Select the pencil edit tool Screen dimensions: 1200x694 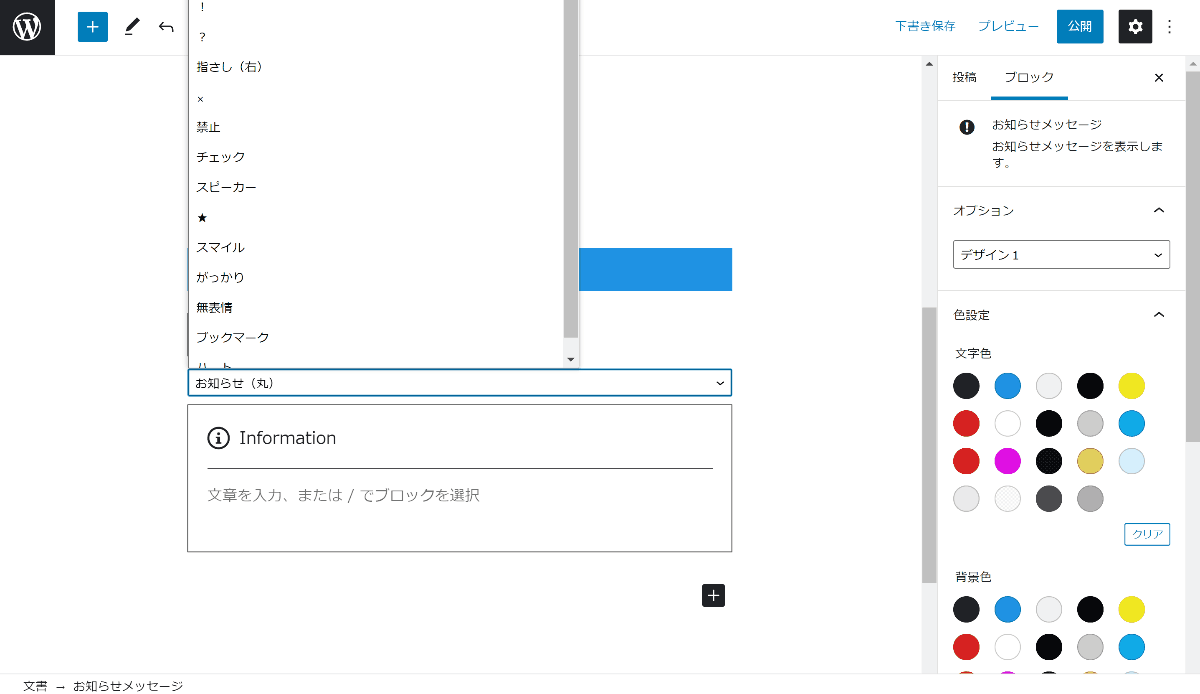coord(131,27)
